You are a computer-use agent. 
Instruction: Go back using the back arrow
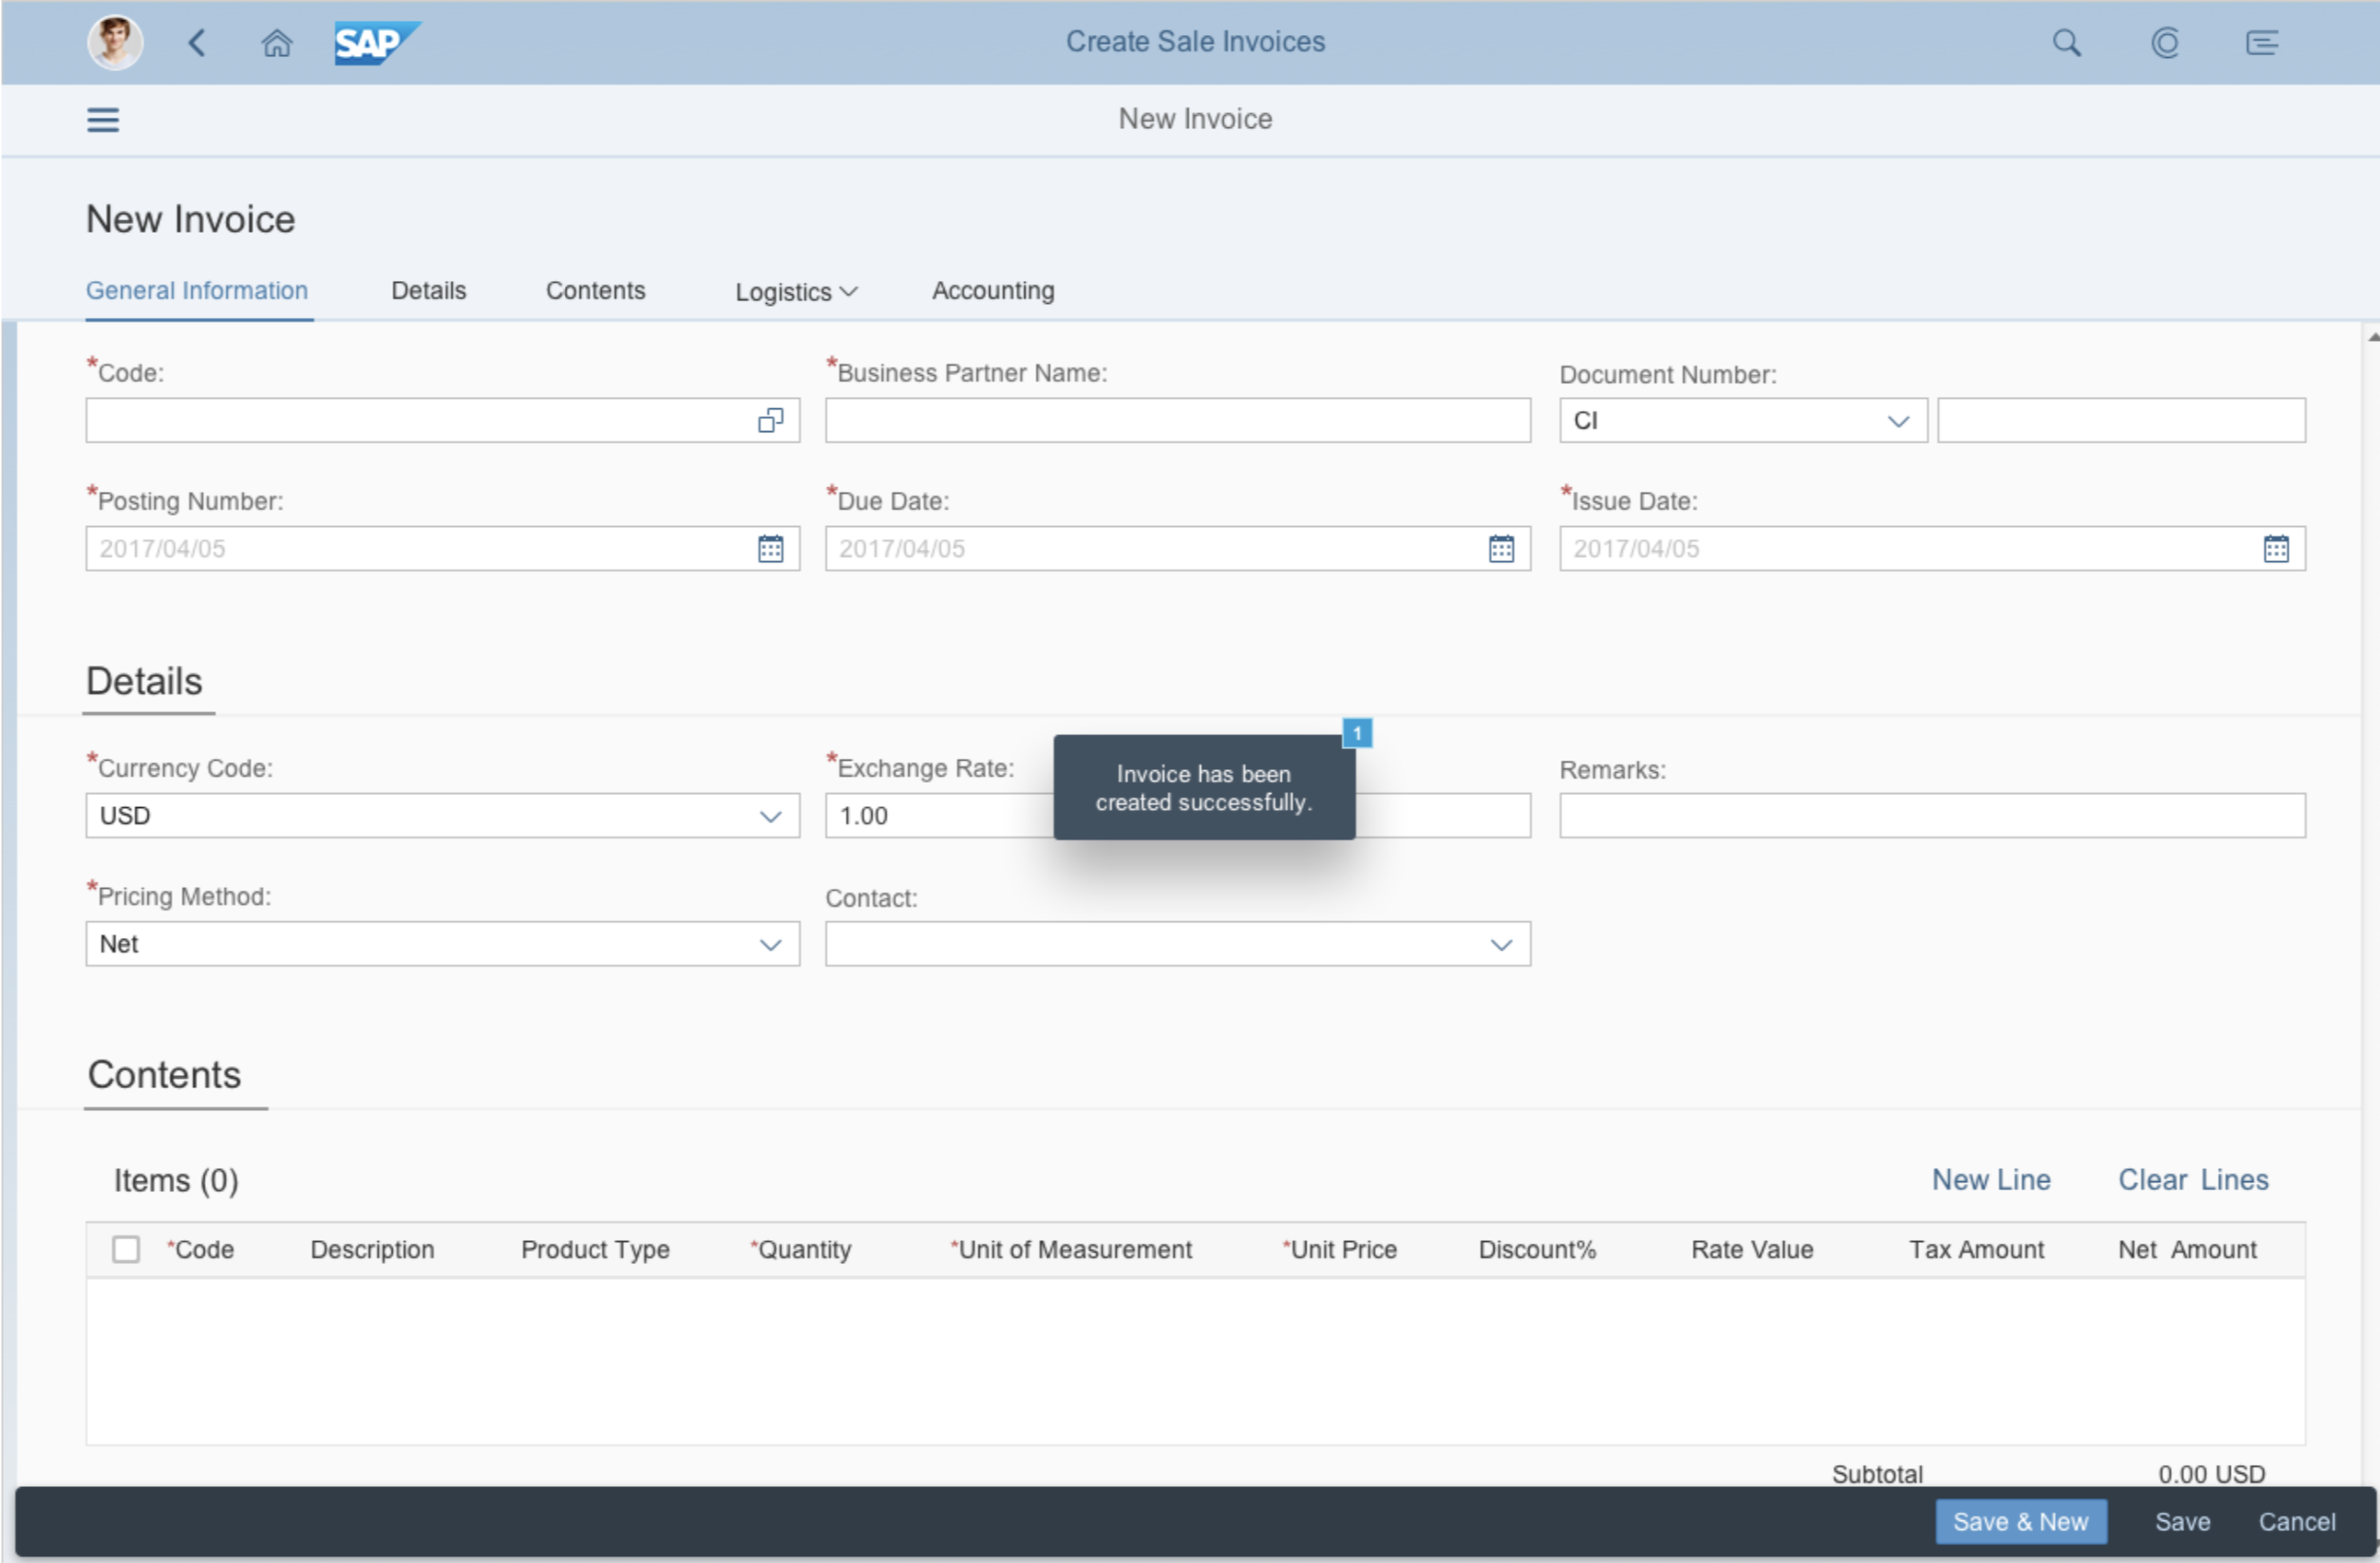point(197,42)
